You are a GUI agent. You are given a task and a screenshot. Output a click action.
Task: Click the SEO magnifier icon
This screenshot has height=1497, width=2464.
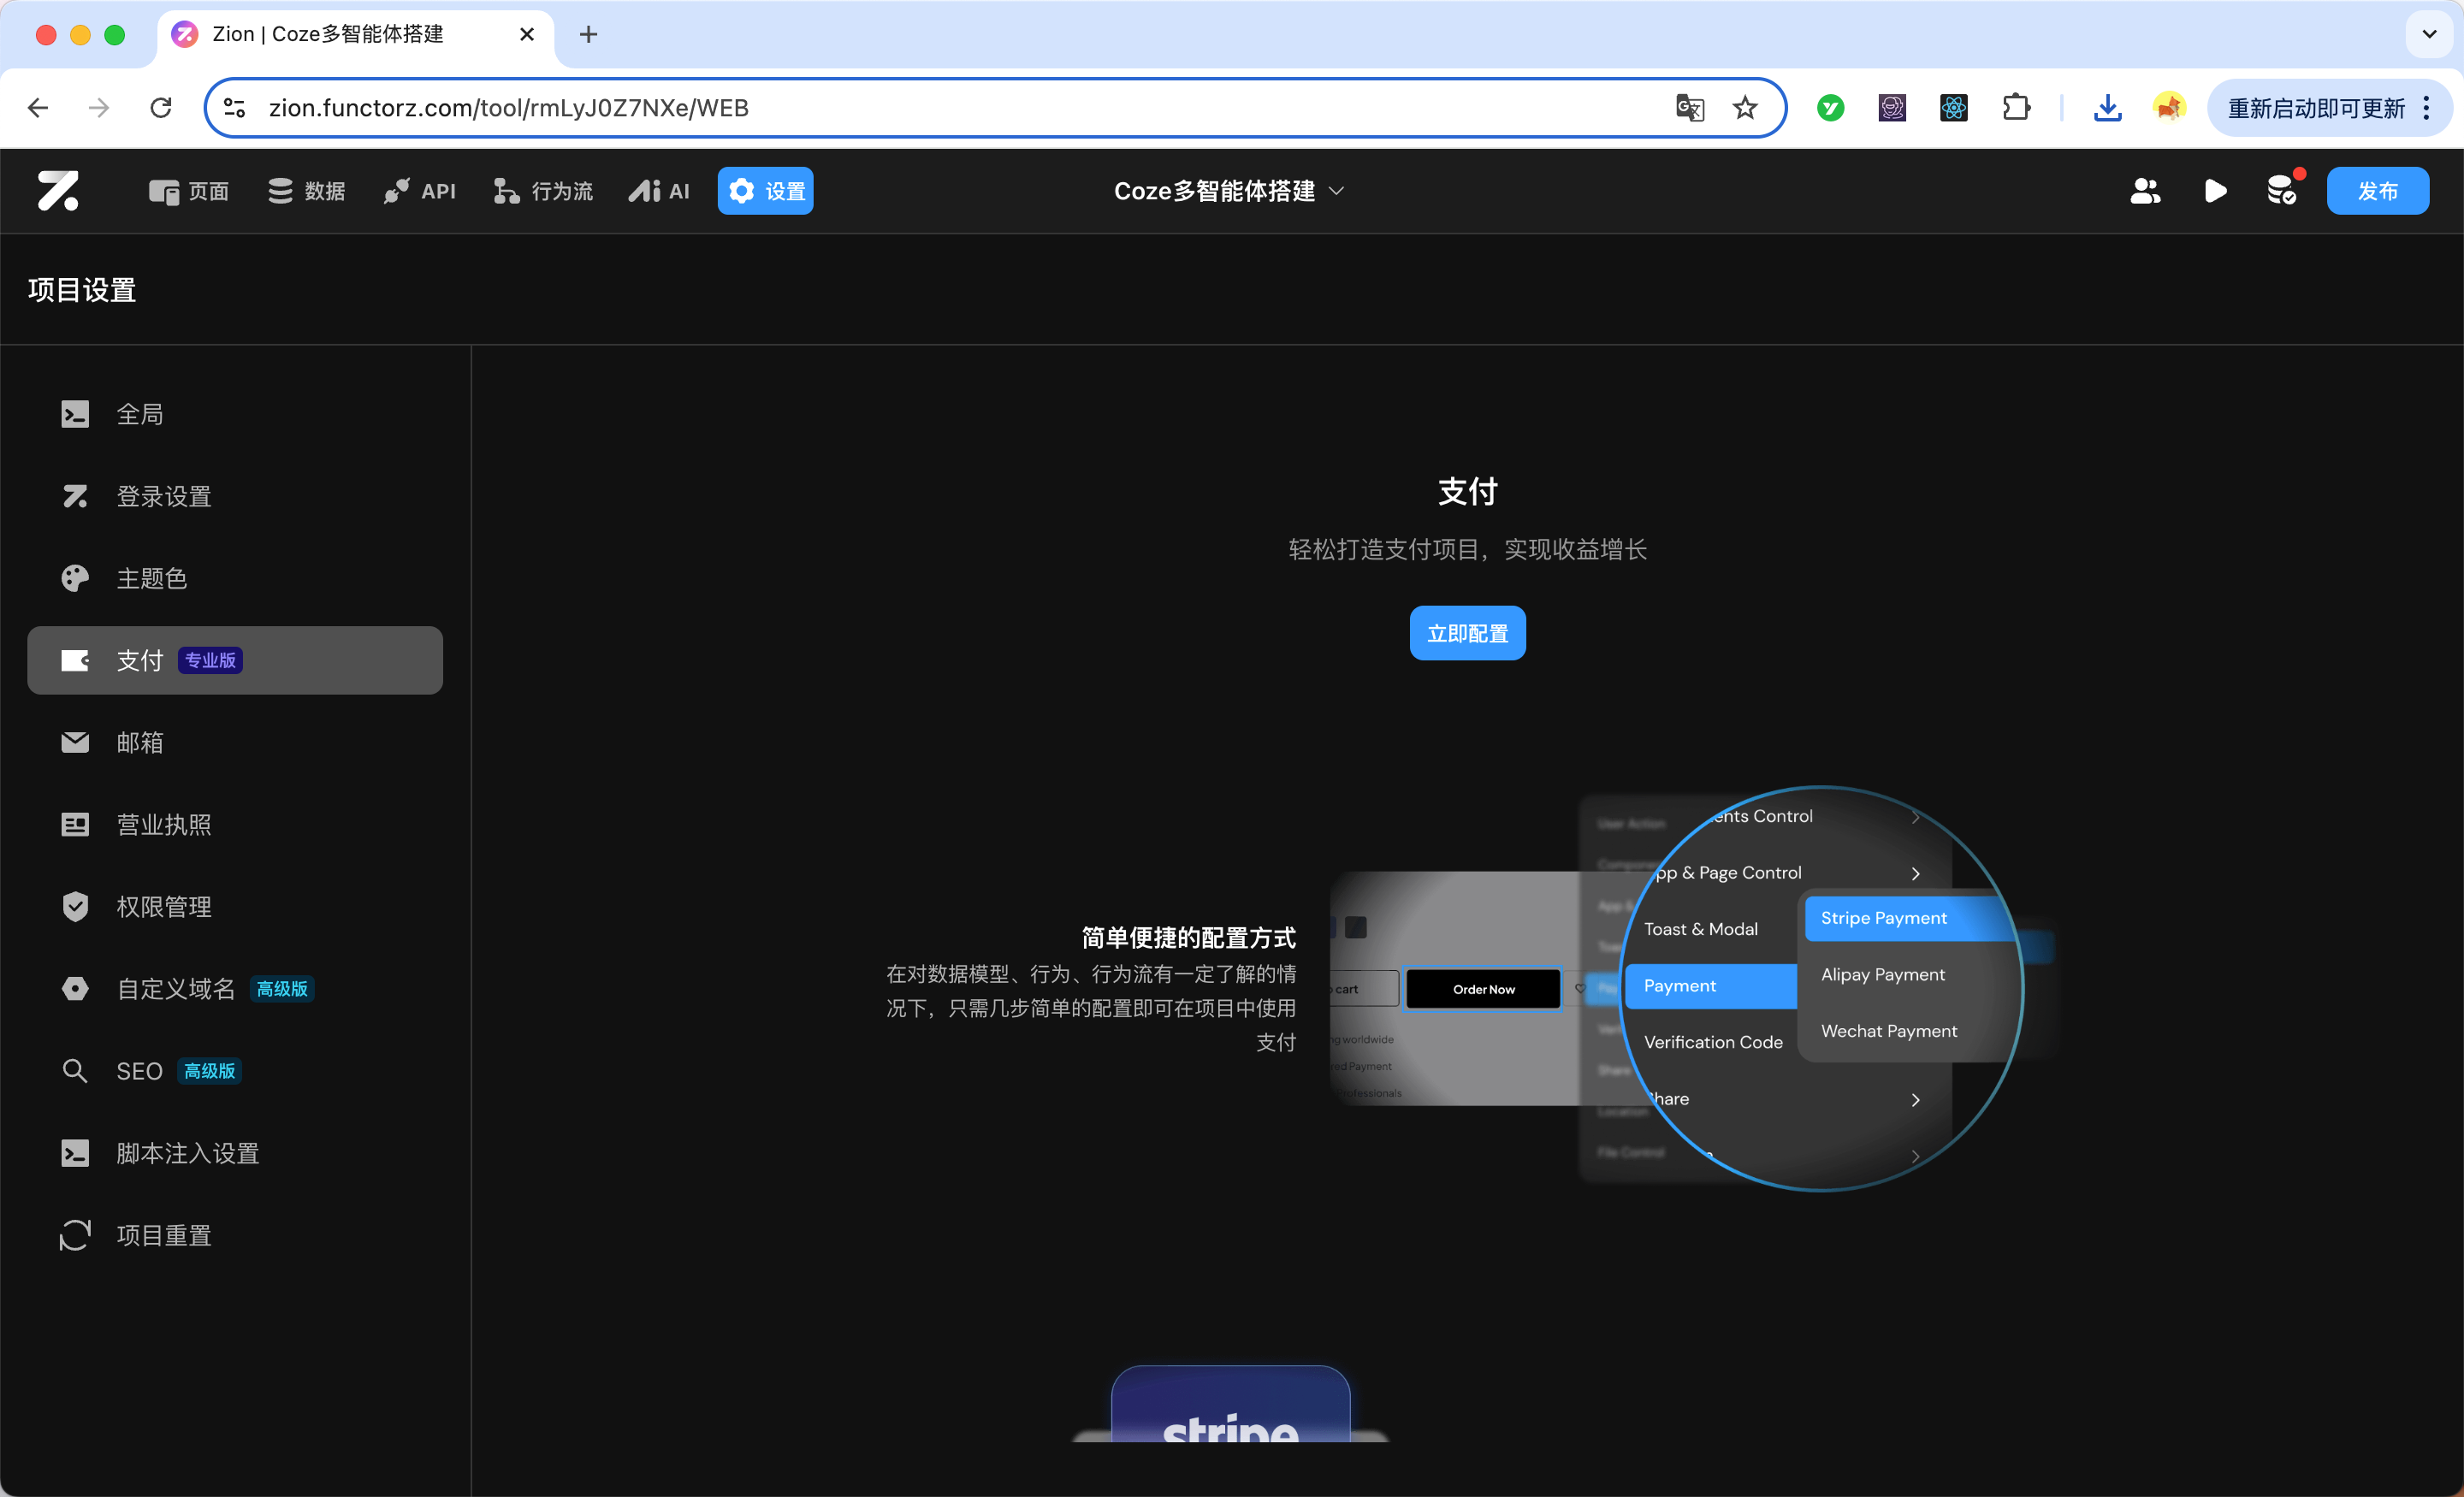(75, 1071)
